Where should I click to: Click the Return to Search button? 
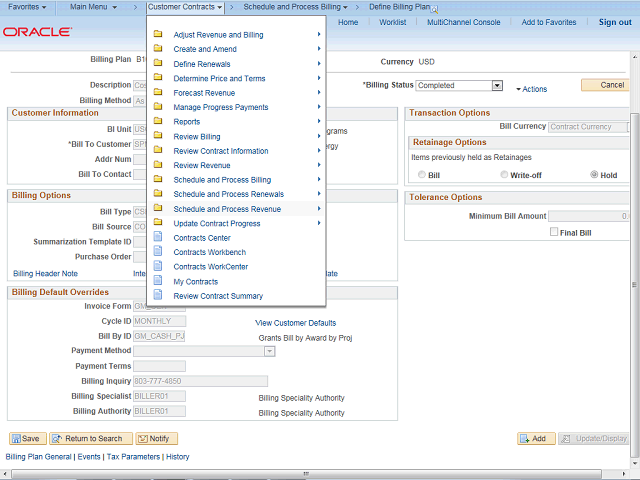pos(91,438)
